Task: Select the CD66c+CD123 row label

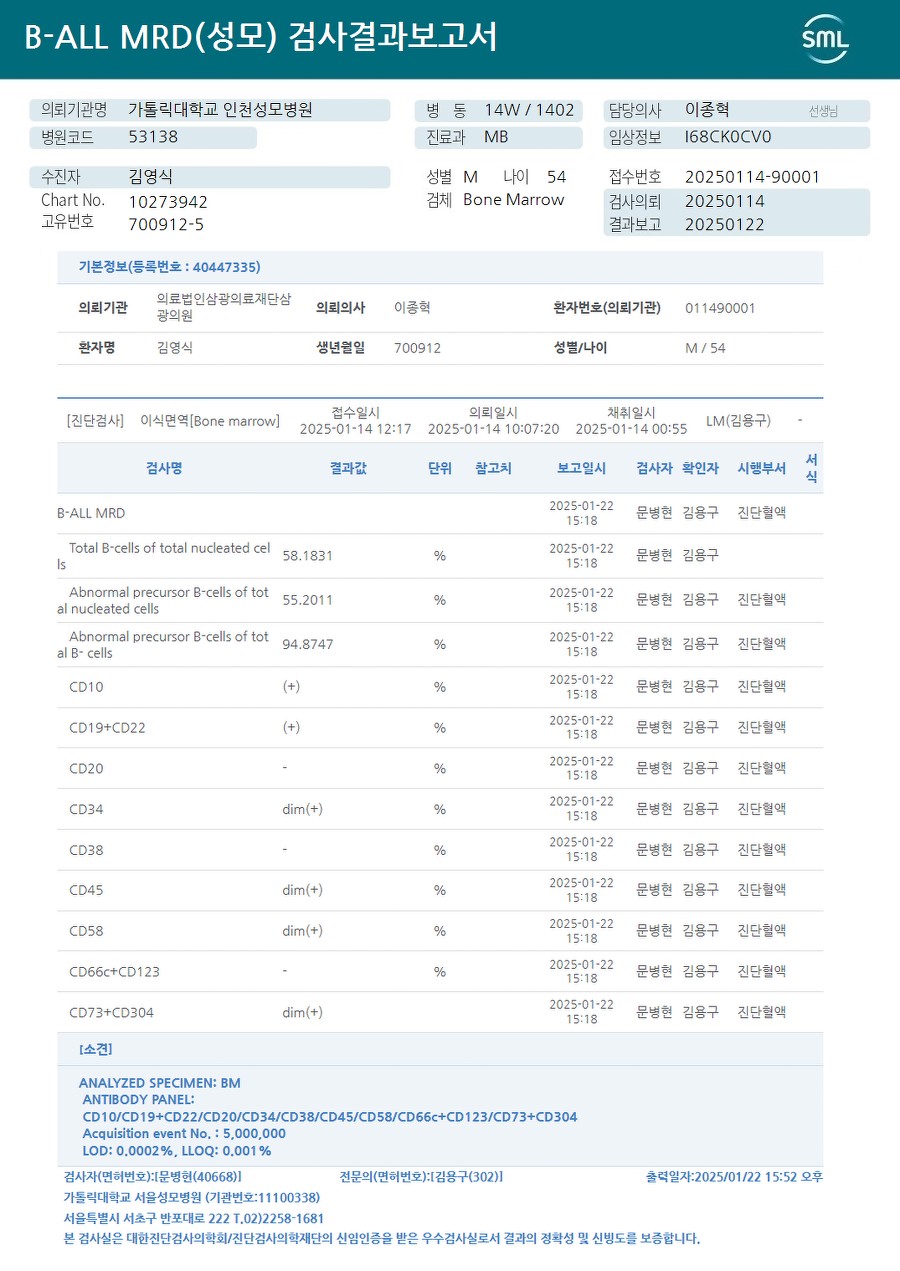Action: (x=114, y=971)
